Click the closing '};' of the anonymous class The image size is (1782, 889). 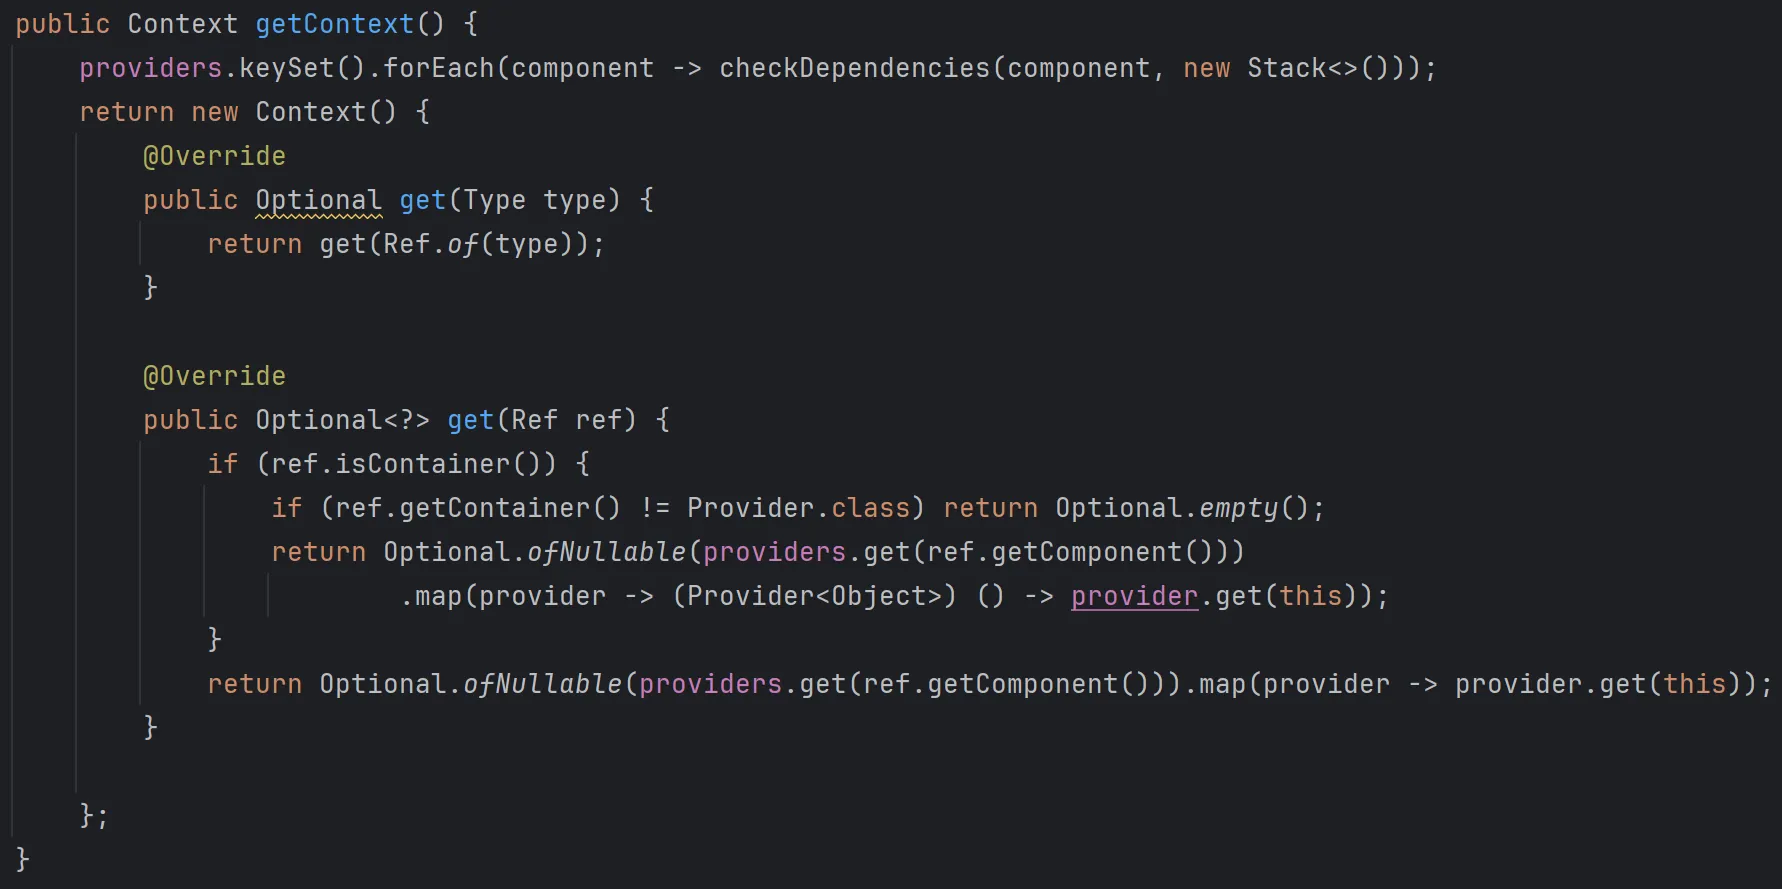(x=94, y=816)
